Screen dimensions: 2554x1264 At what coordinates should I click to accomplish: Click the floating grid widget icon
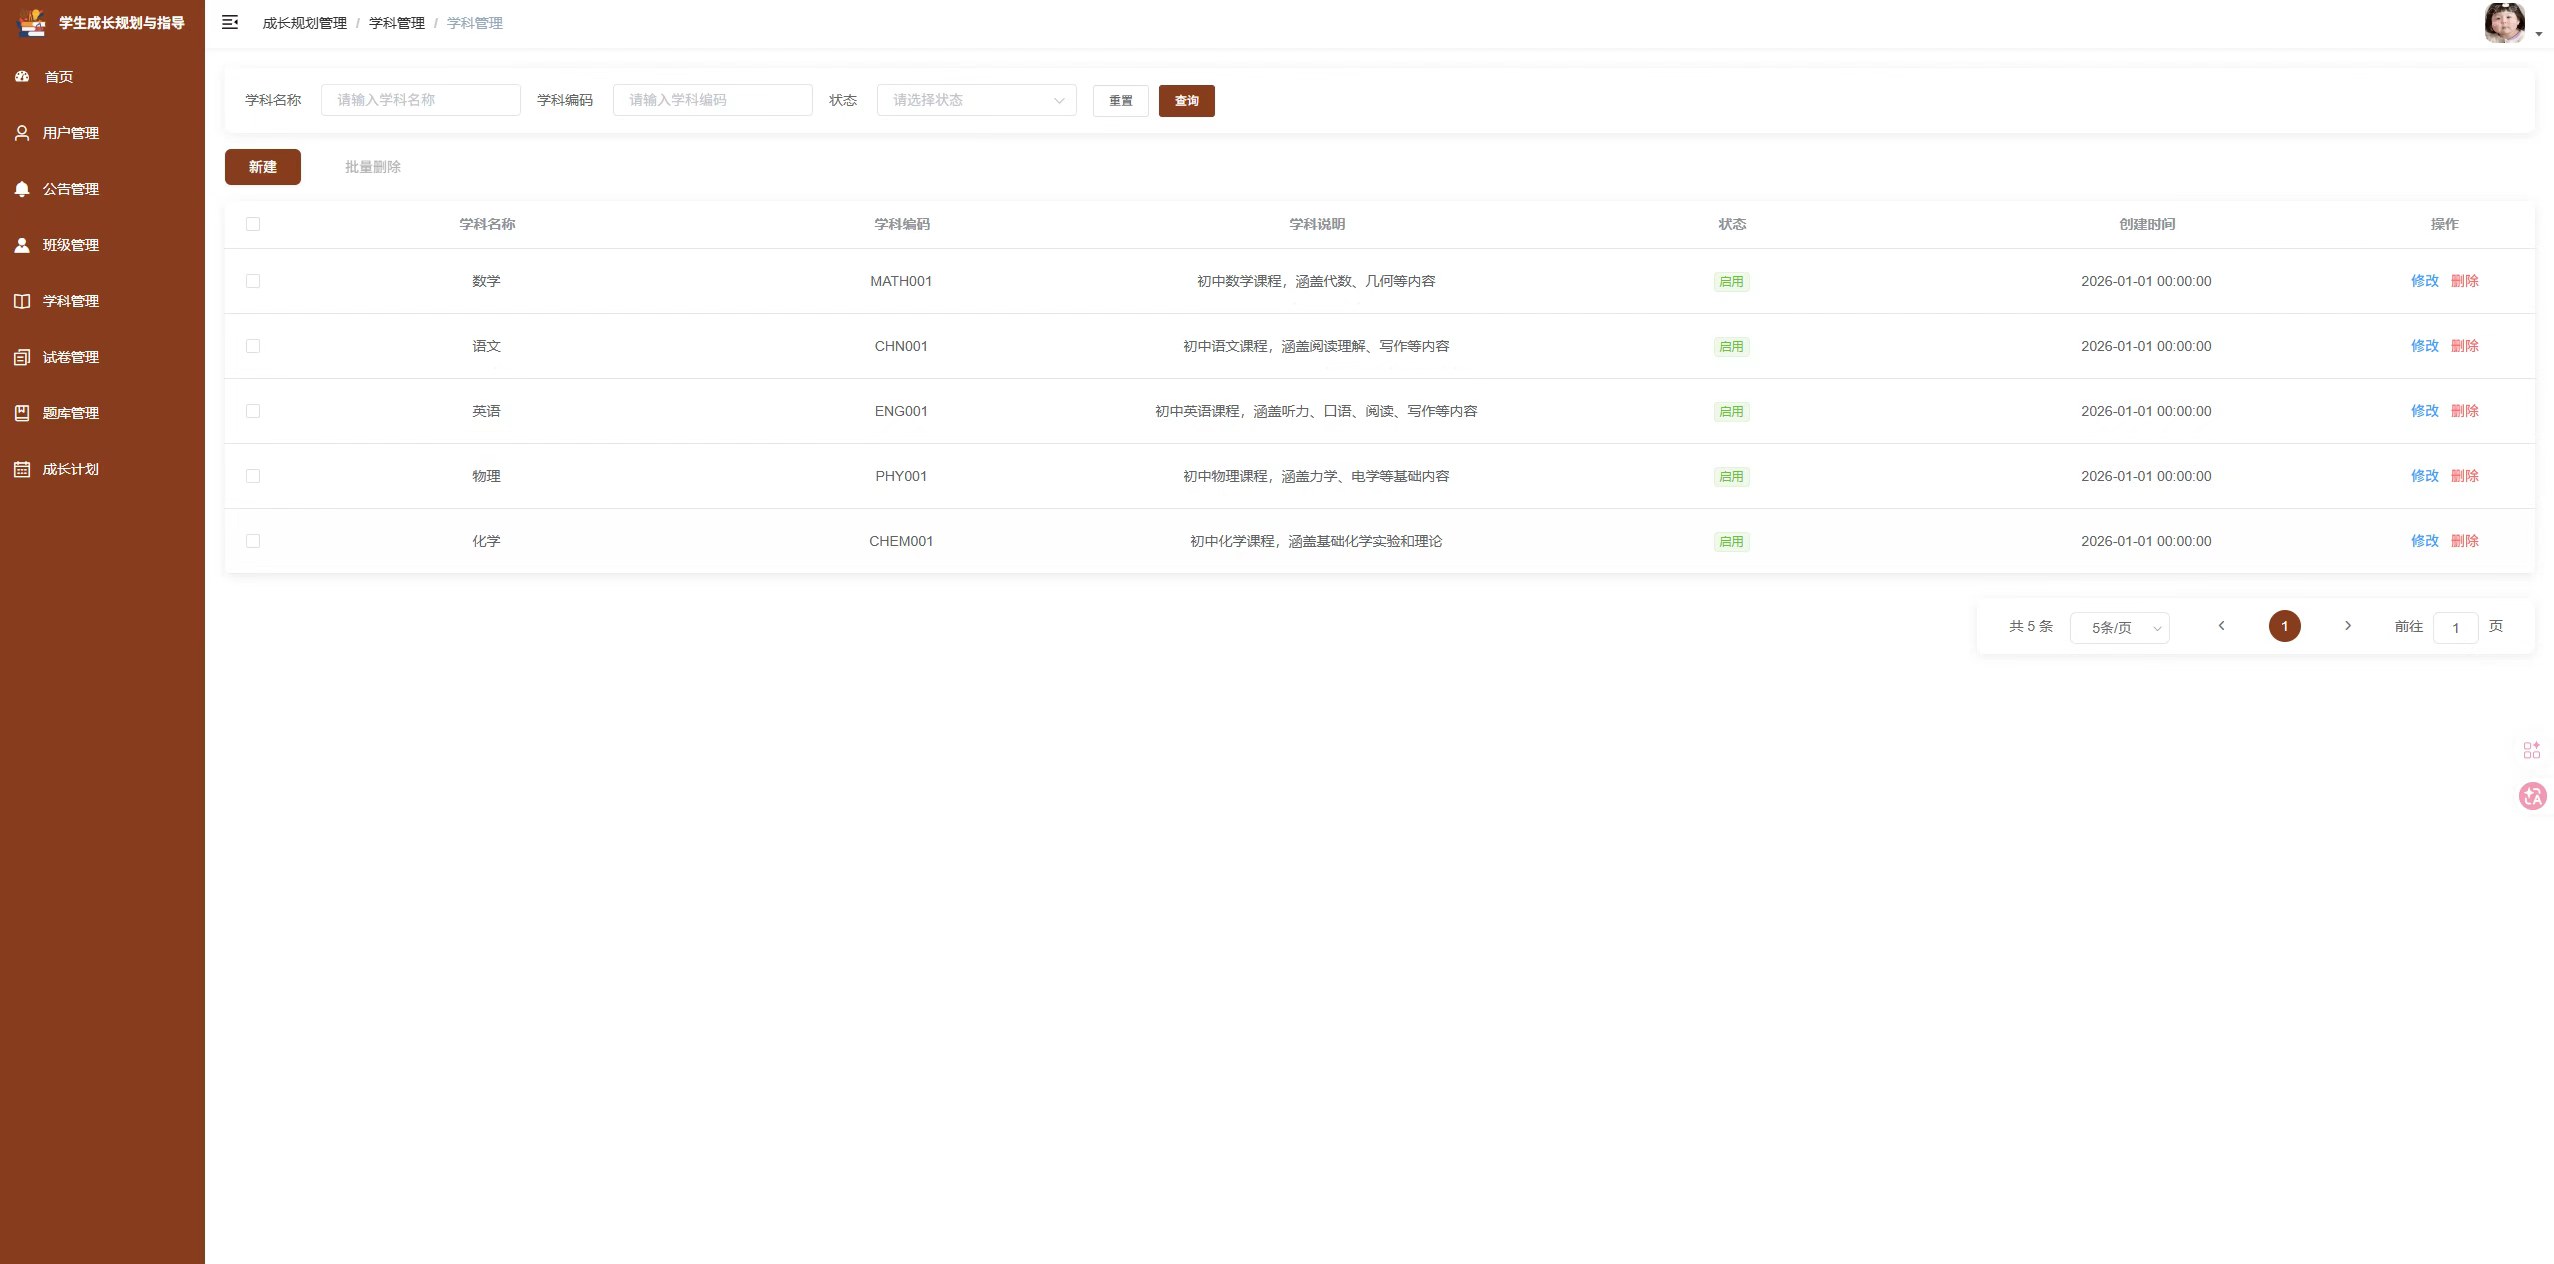2532,750
